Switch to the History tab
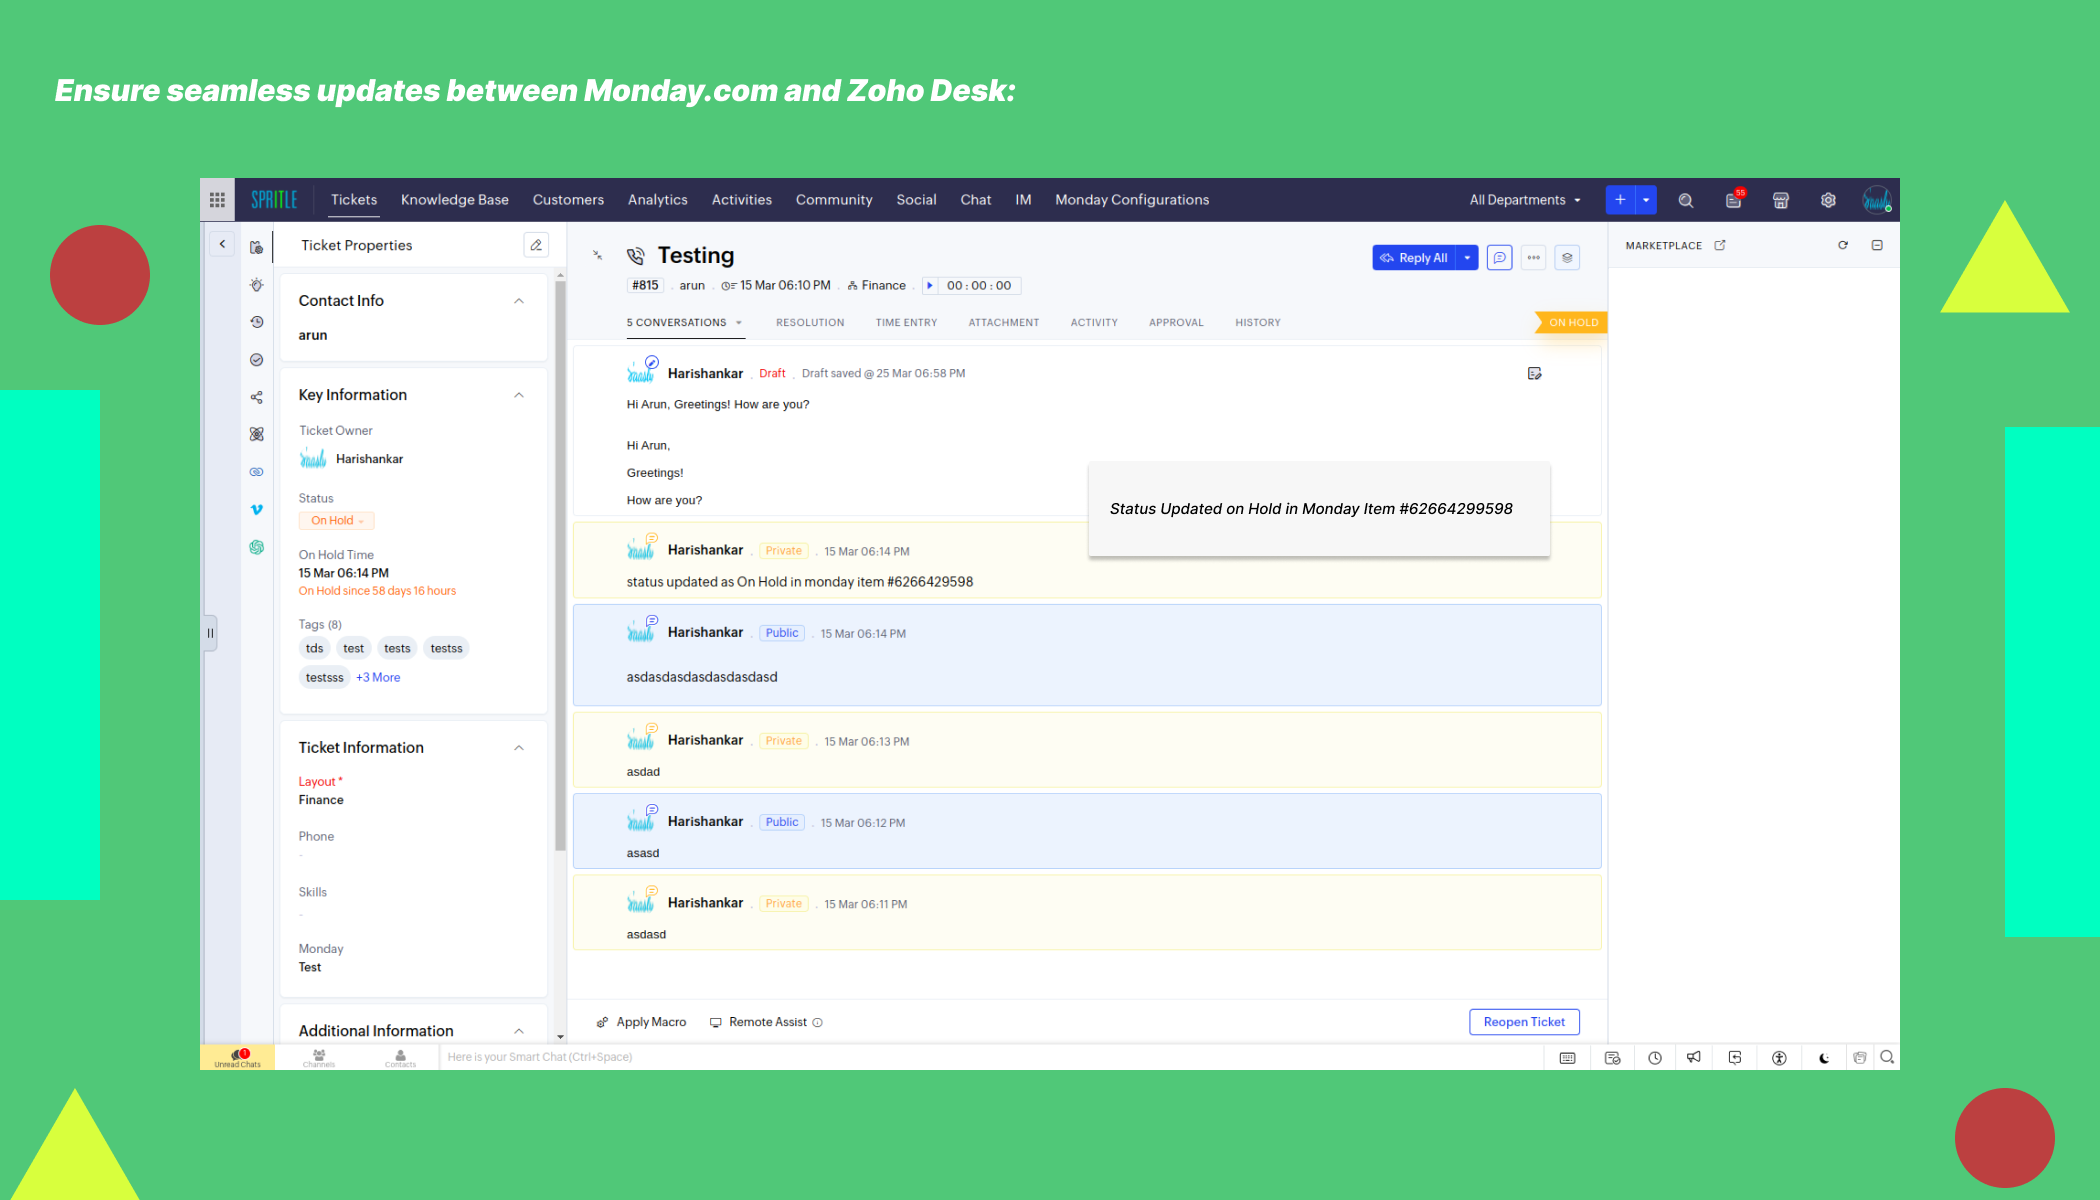 [x=1258, y=323]
